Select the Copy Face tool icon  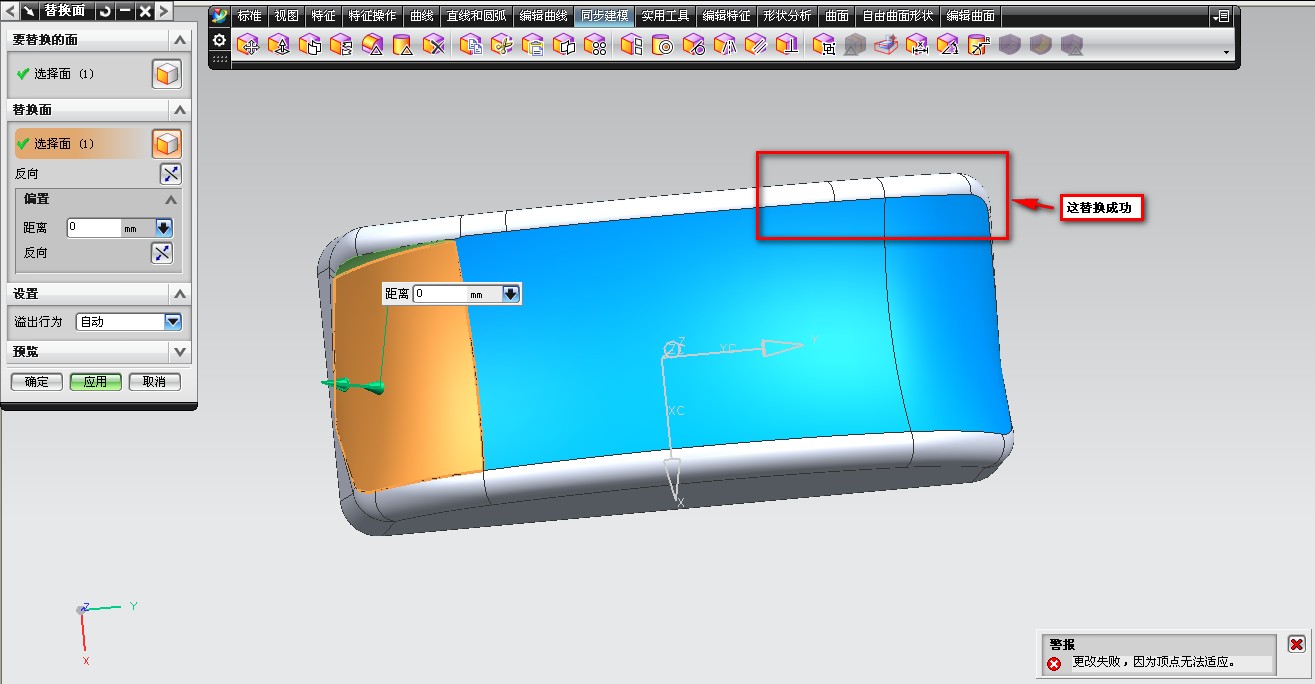470,44
